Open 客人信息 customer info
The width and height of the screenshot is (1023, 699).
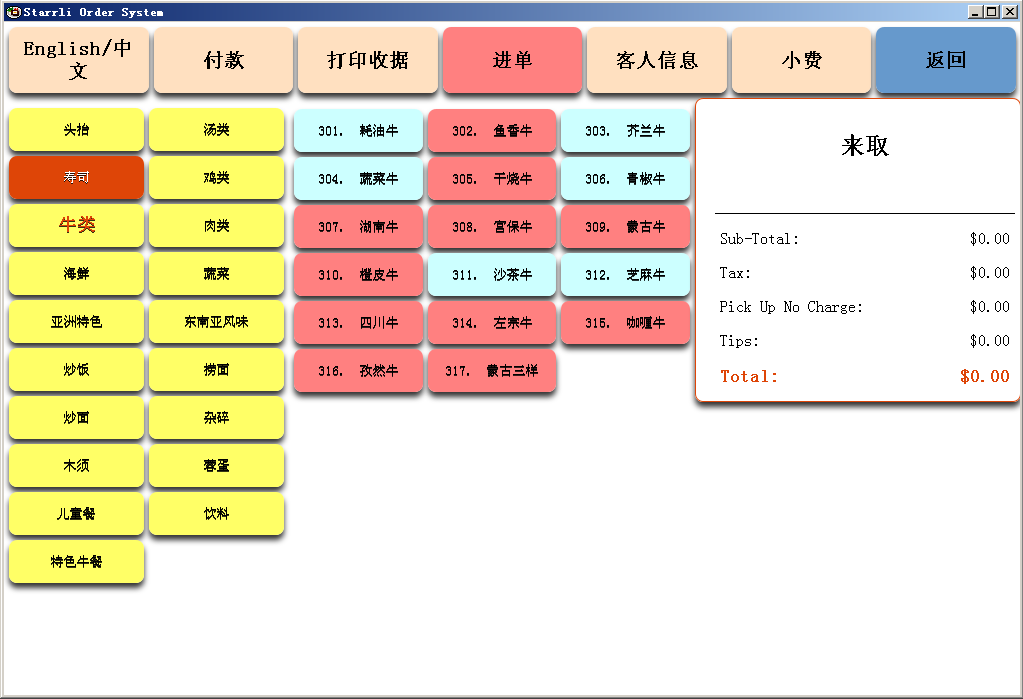[x=657, y=60]
